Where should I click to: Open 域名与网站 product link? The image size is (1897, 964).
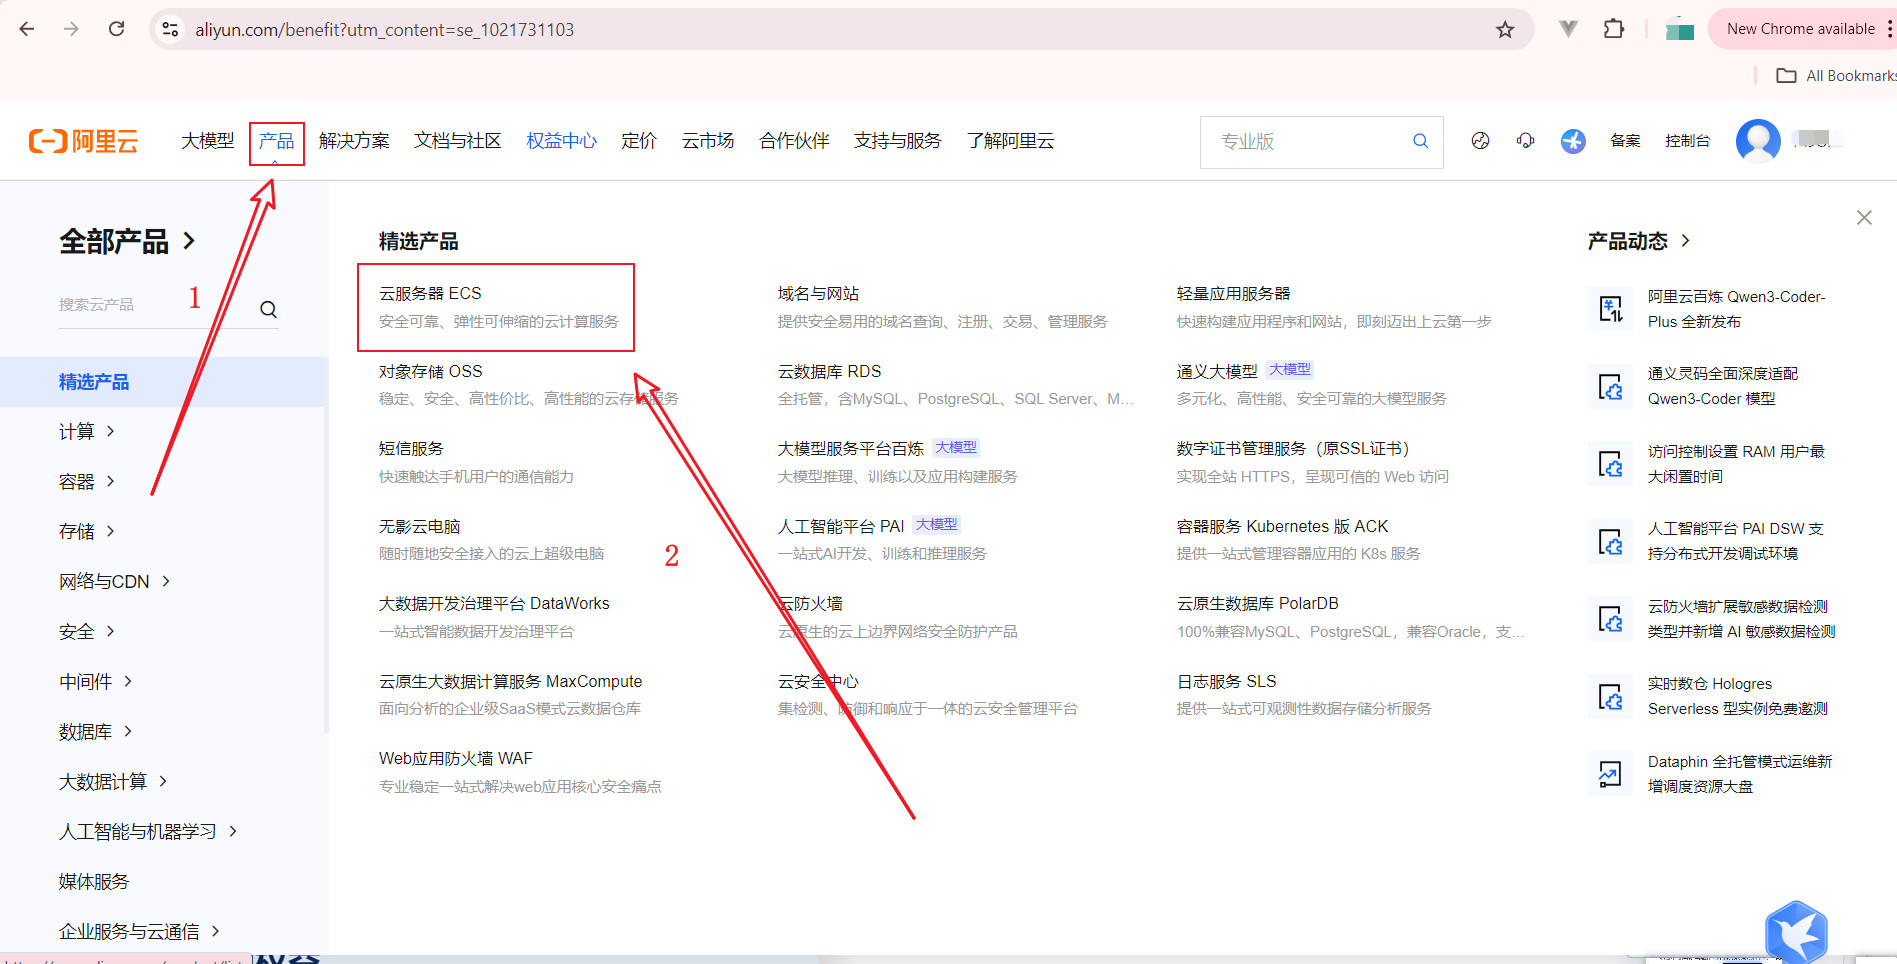tap(819, 293)
